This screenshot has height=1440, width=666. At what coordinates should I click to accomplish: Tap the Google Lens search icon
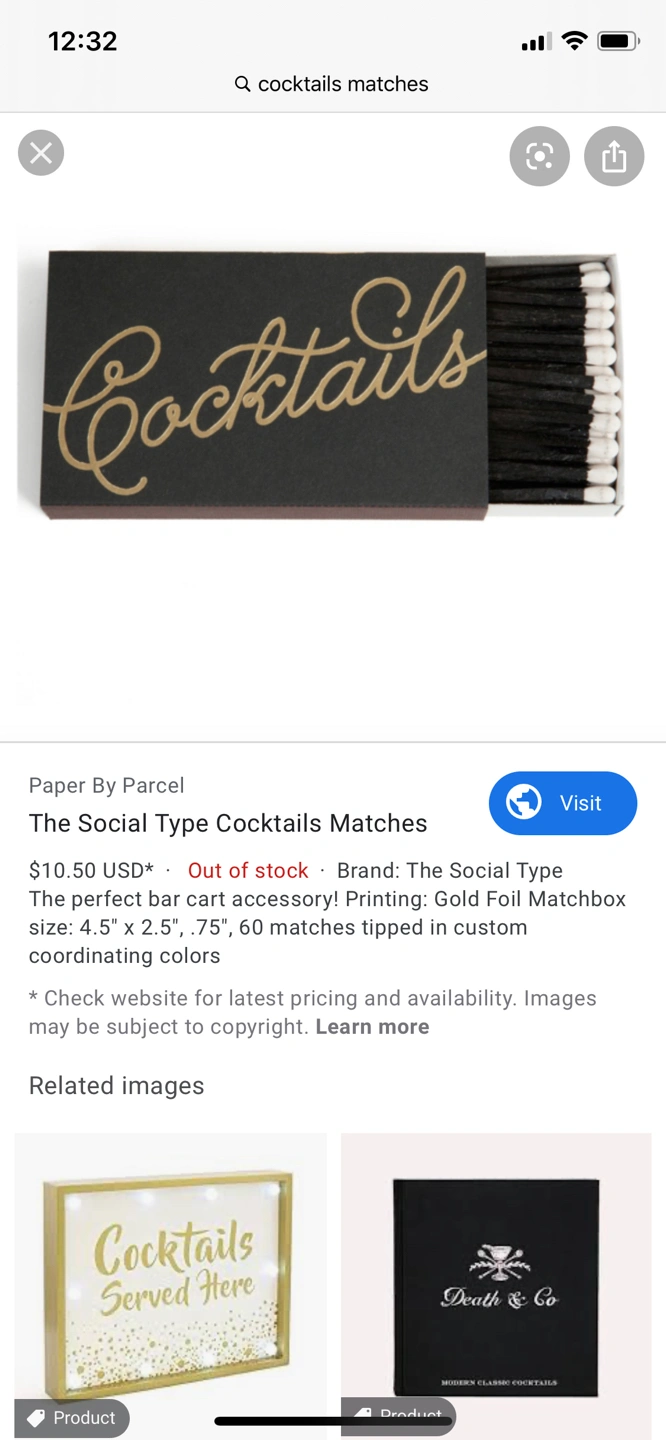coord(539,156)
